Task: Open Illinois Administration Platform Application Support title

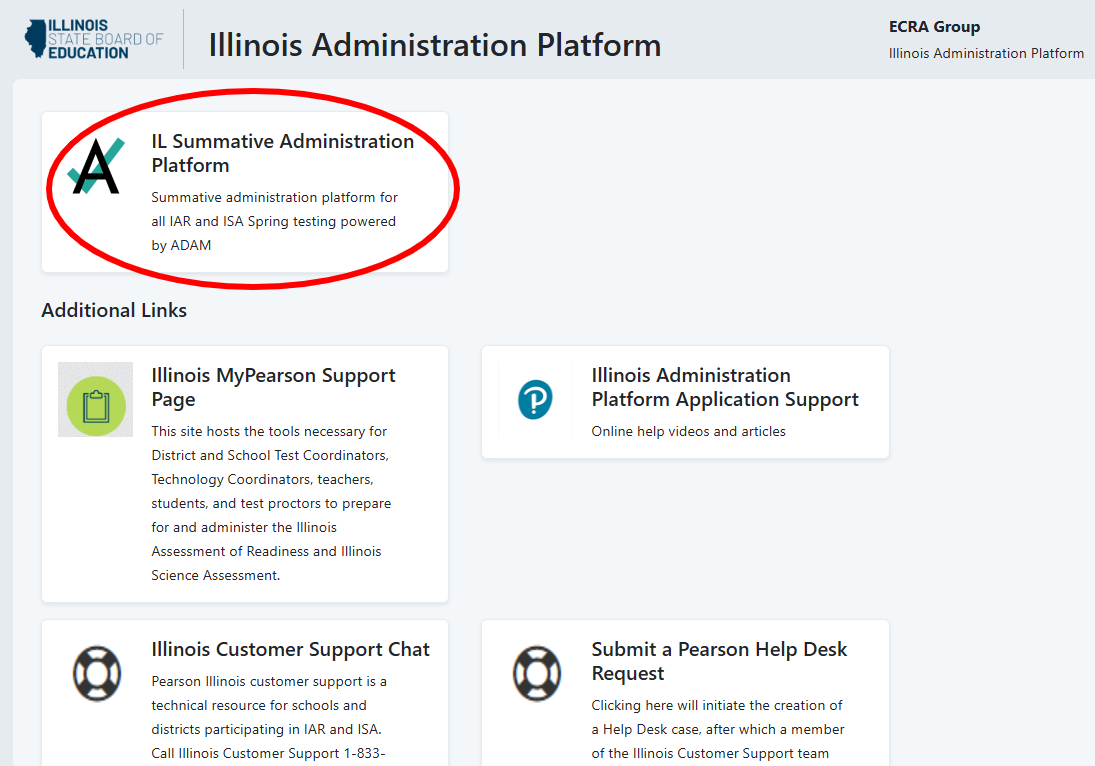Action: point(725,387)
